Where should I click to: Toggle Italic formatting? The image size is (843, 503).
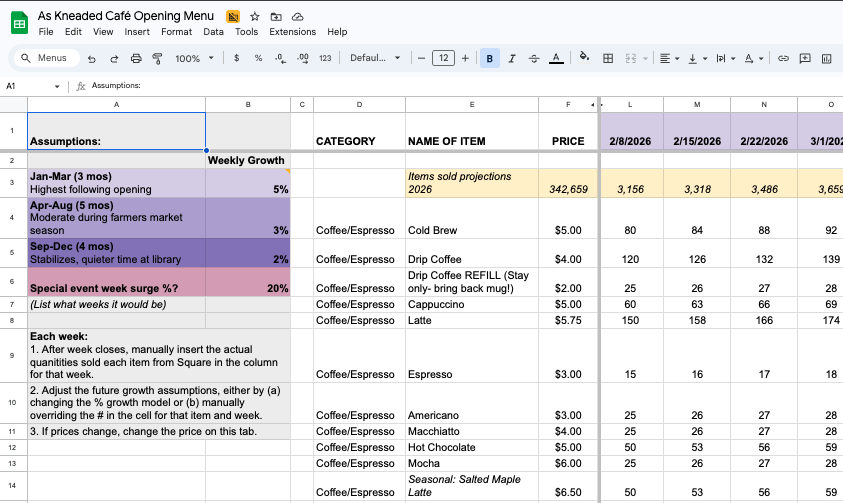pyautogui.click(x=512, y=58)
